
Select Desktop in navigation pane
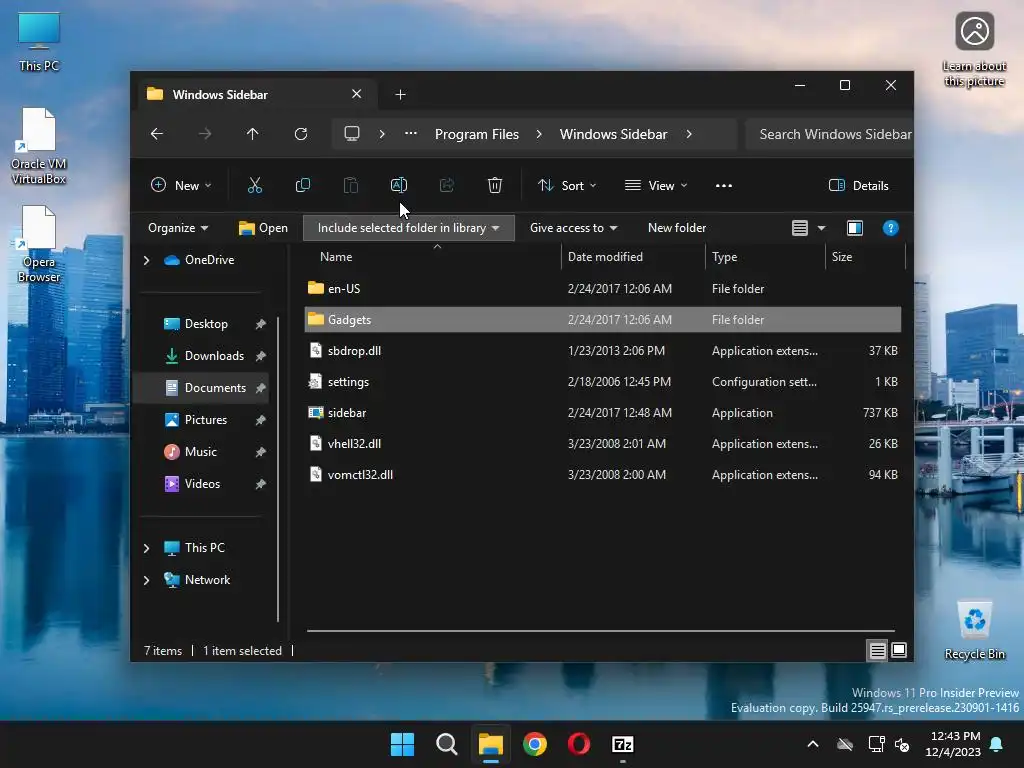click(x=206, y=324)
